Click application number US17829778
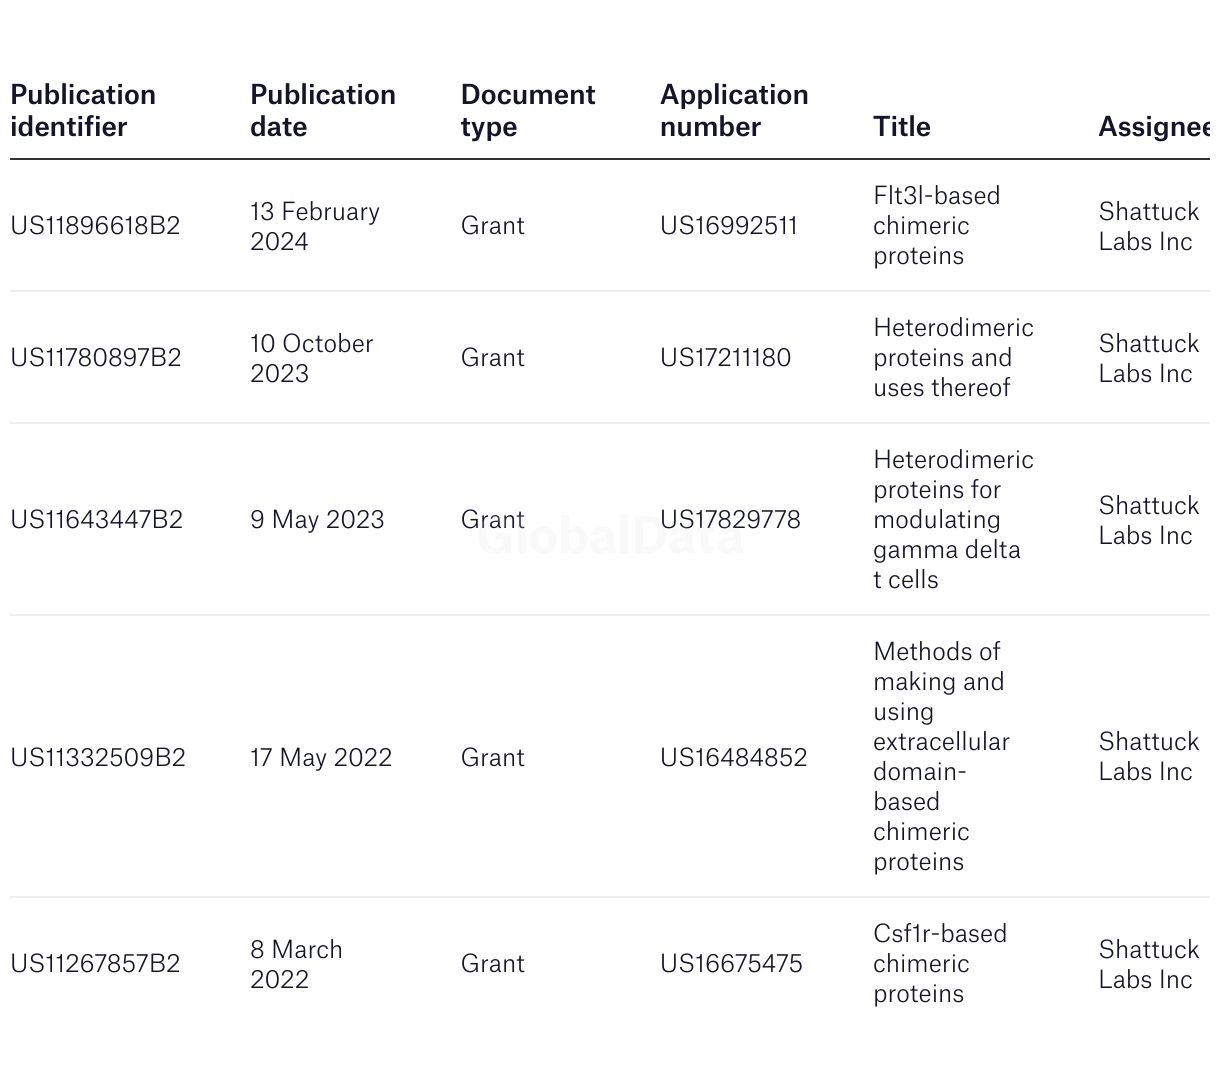 [730, 520]
